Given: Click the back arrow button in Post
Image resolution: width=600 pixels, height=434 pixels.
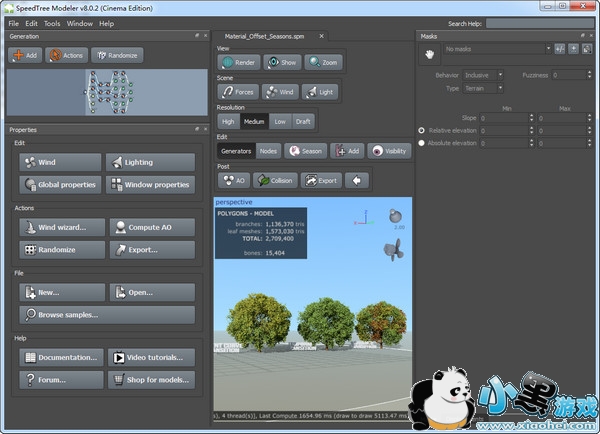Looking at the screenshot, I should coord(356,180).
